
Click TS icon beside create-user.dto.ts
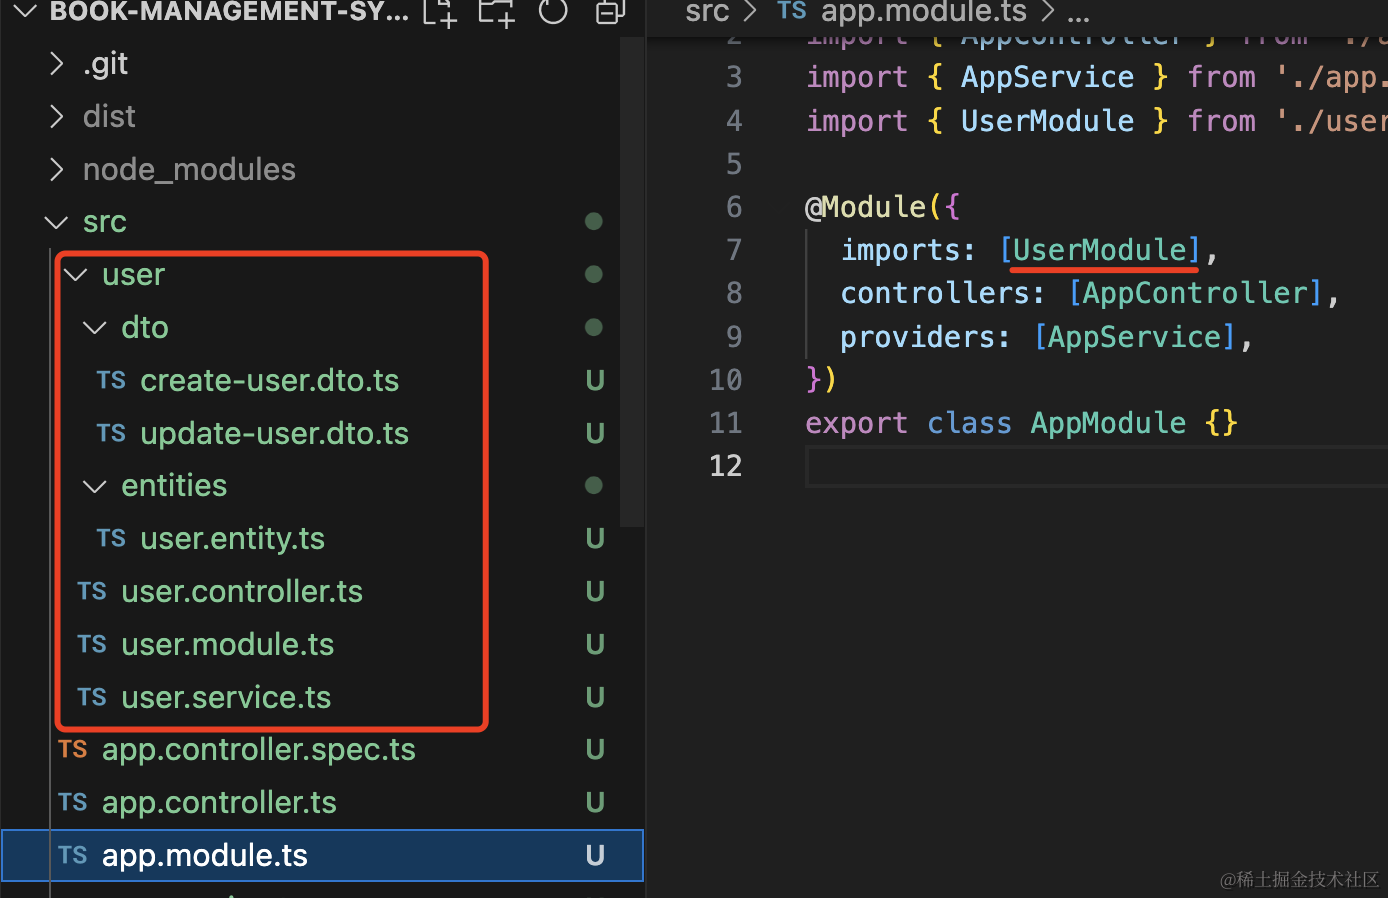tap(111, 380)
